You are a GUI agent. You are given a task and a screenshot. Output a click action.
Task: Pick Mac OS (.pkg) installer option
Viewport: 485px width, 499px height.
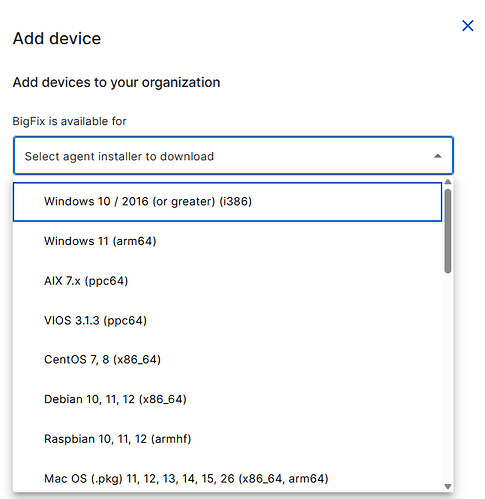coord(227,476)
